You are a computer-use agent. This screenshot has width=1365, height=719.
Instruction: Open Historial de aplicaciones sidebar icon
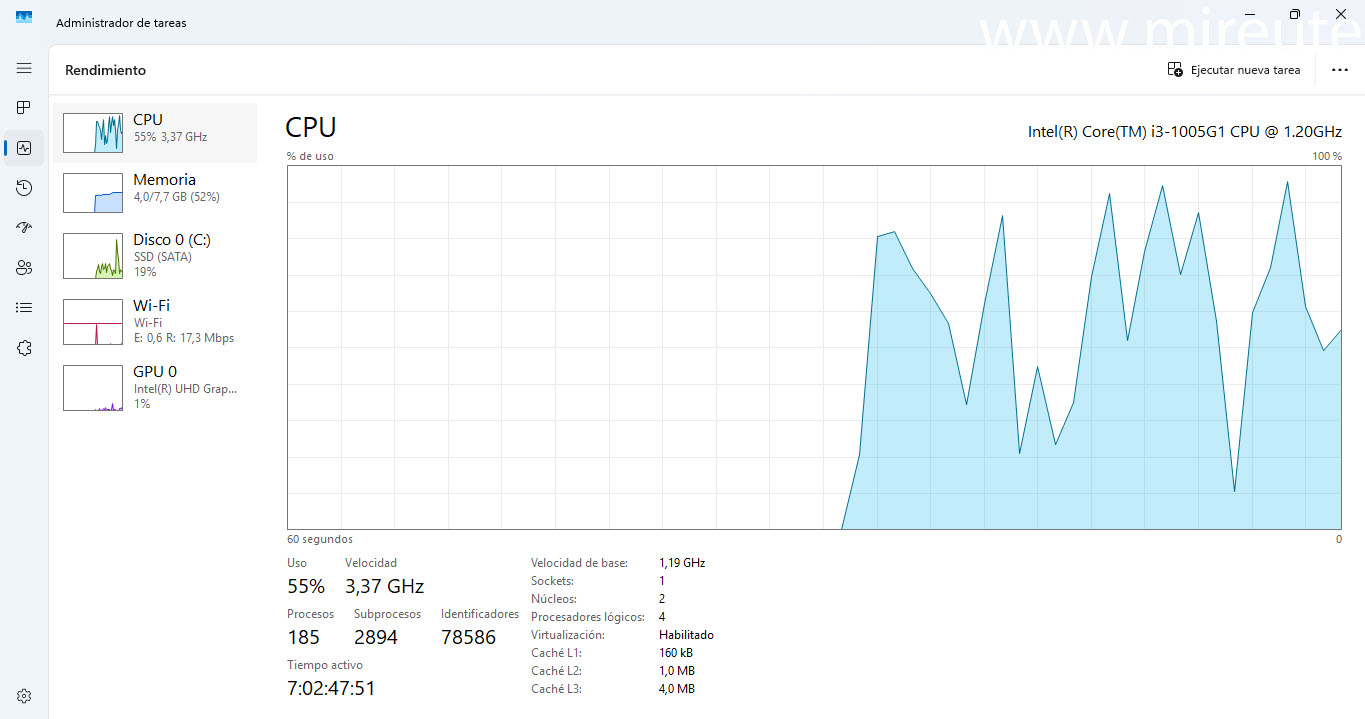point(24,188)
